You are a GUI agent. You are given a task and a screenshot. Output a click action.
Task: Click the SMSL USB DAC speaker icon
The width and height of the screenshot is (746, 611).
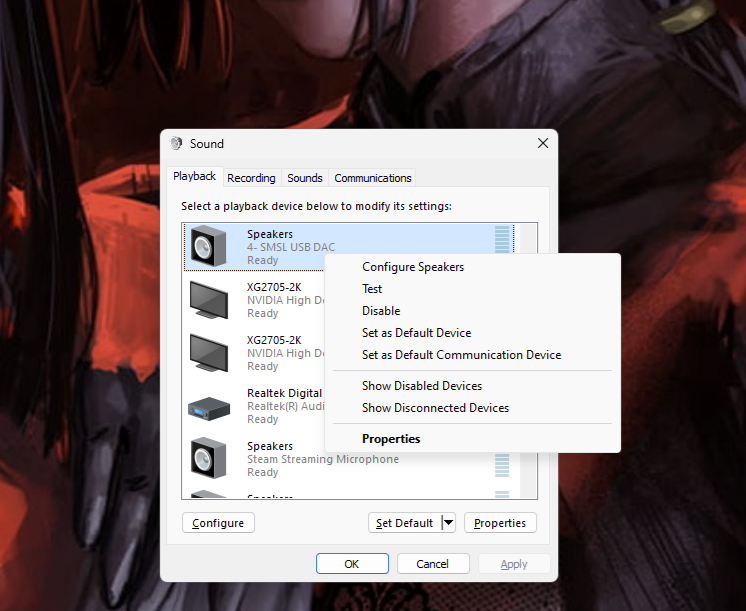(x=209, y=246)
